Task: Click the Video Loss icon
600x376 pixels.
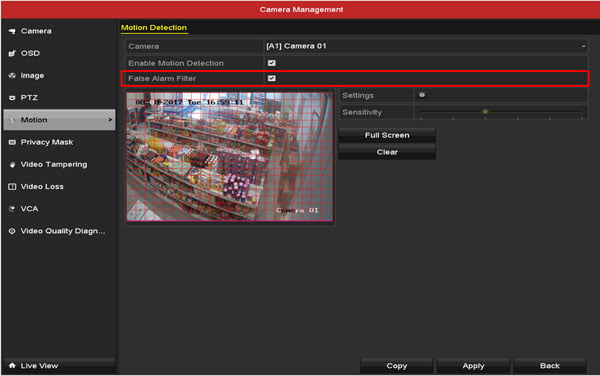Action: pyautogui.click(x=12, y=187)
